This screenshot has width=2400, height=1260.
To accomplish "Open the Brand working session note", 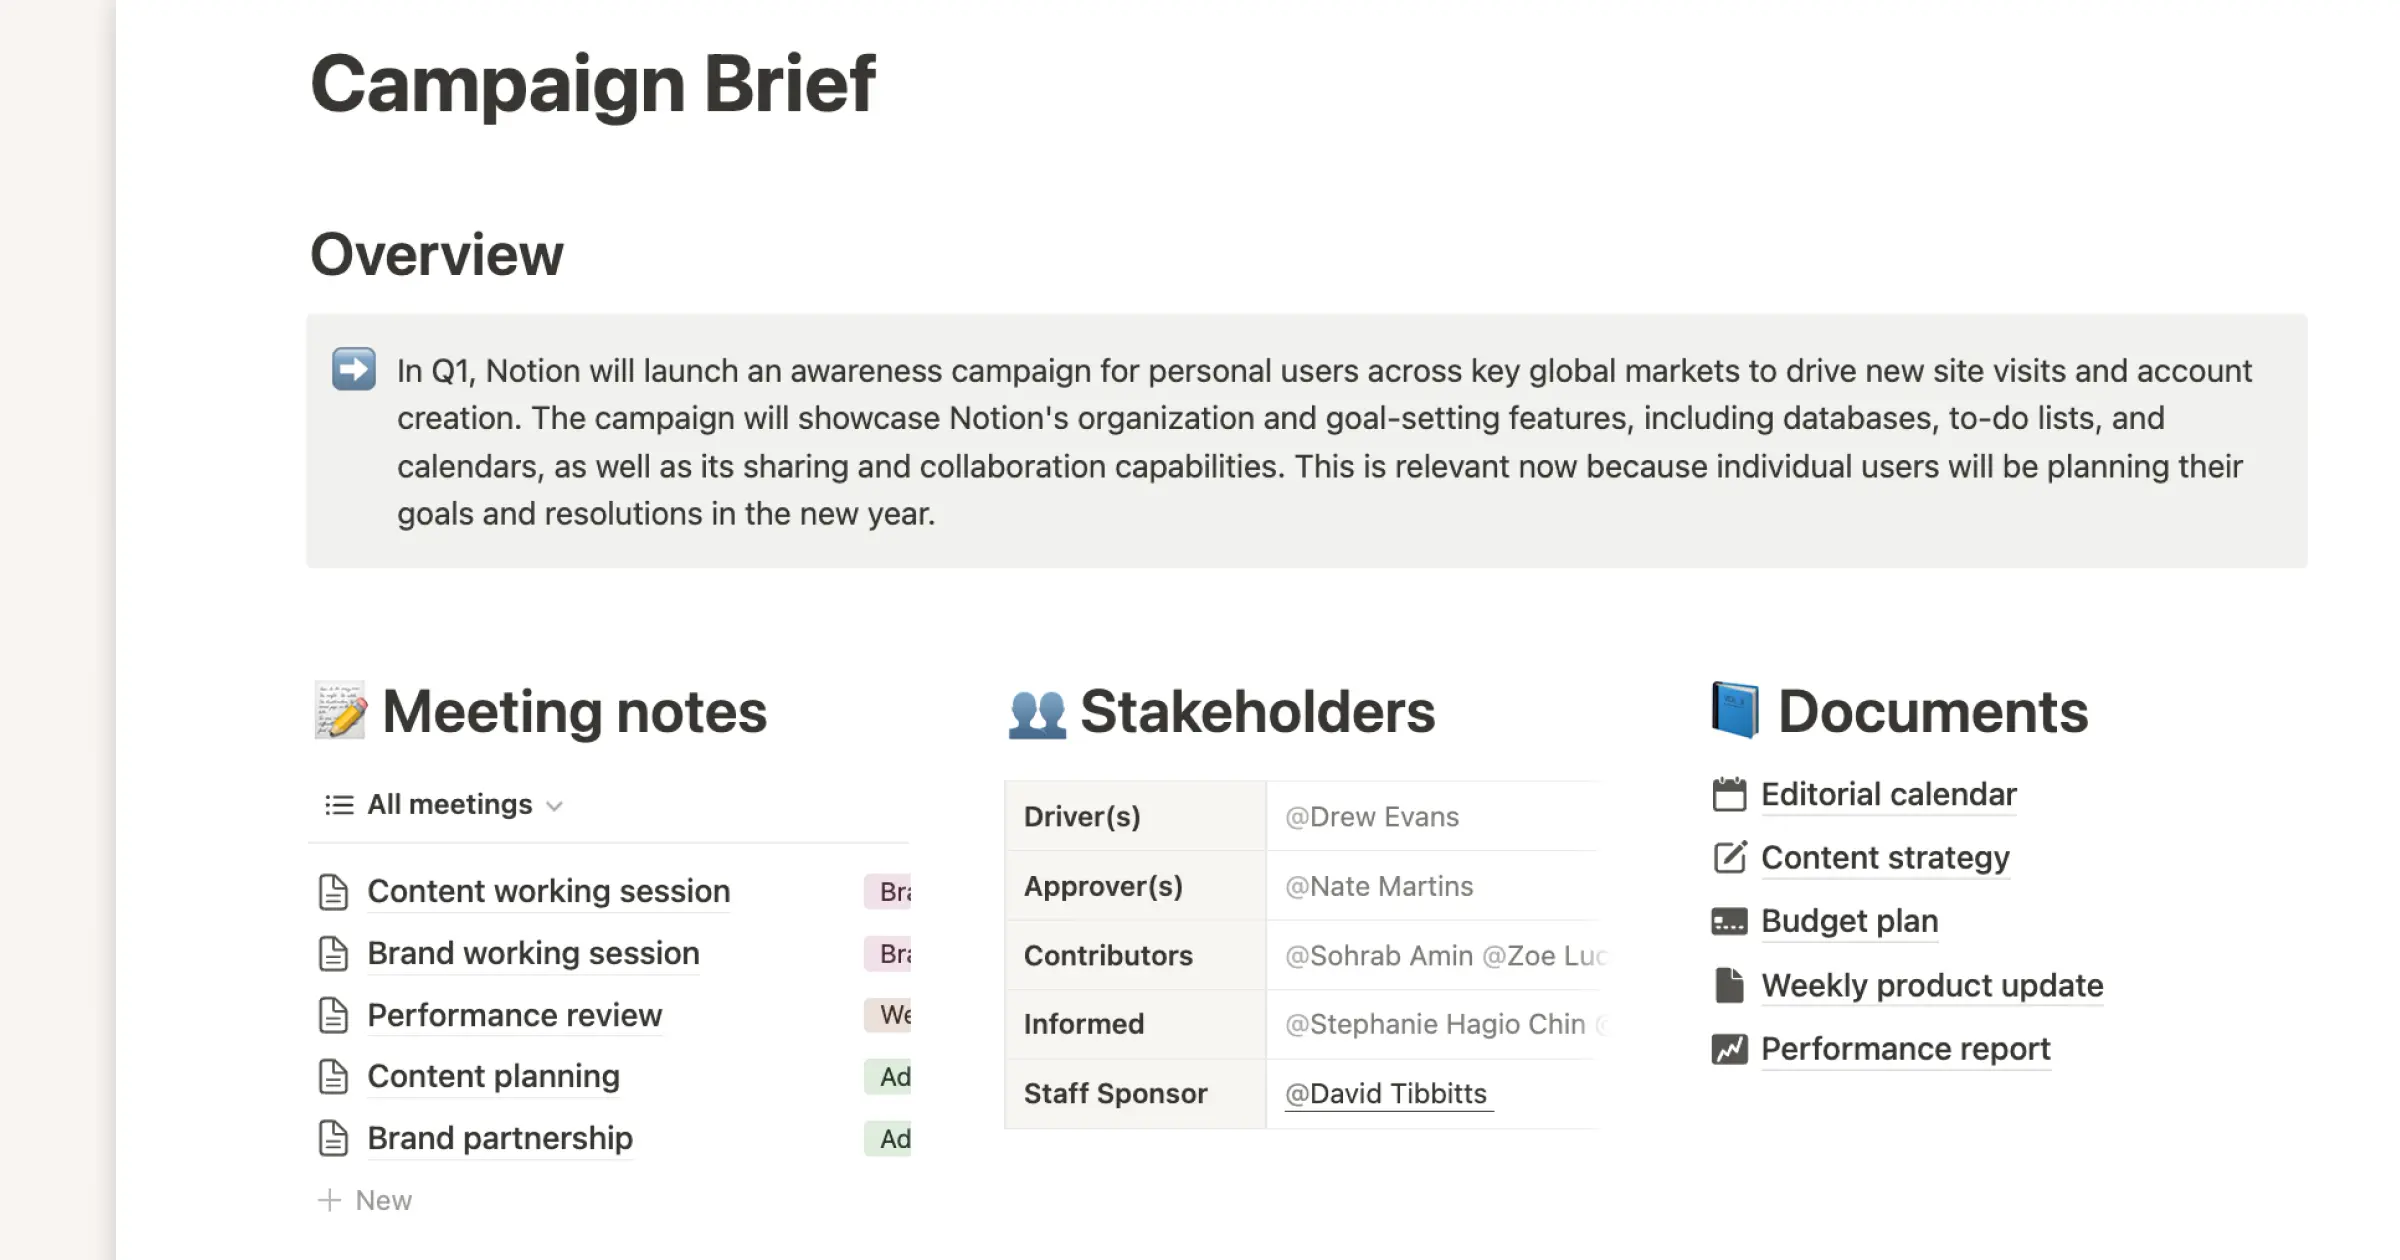I will coord(533,952).
